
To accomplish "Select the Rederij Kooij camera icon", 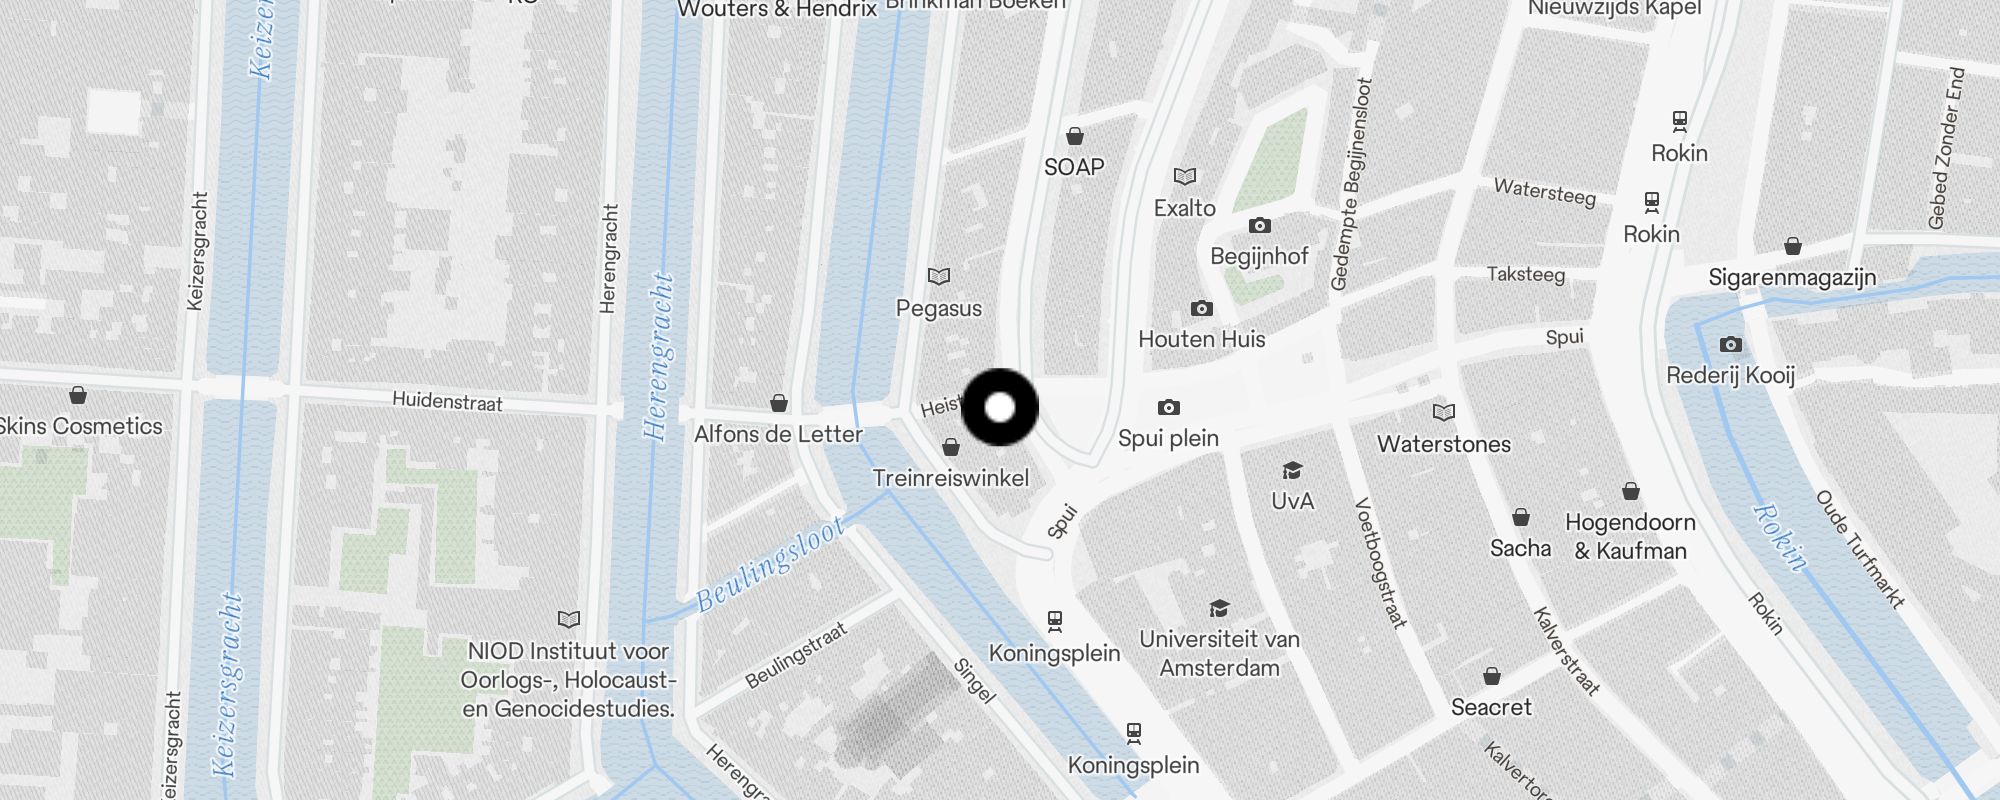I will [x=1731, y=344].
